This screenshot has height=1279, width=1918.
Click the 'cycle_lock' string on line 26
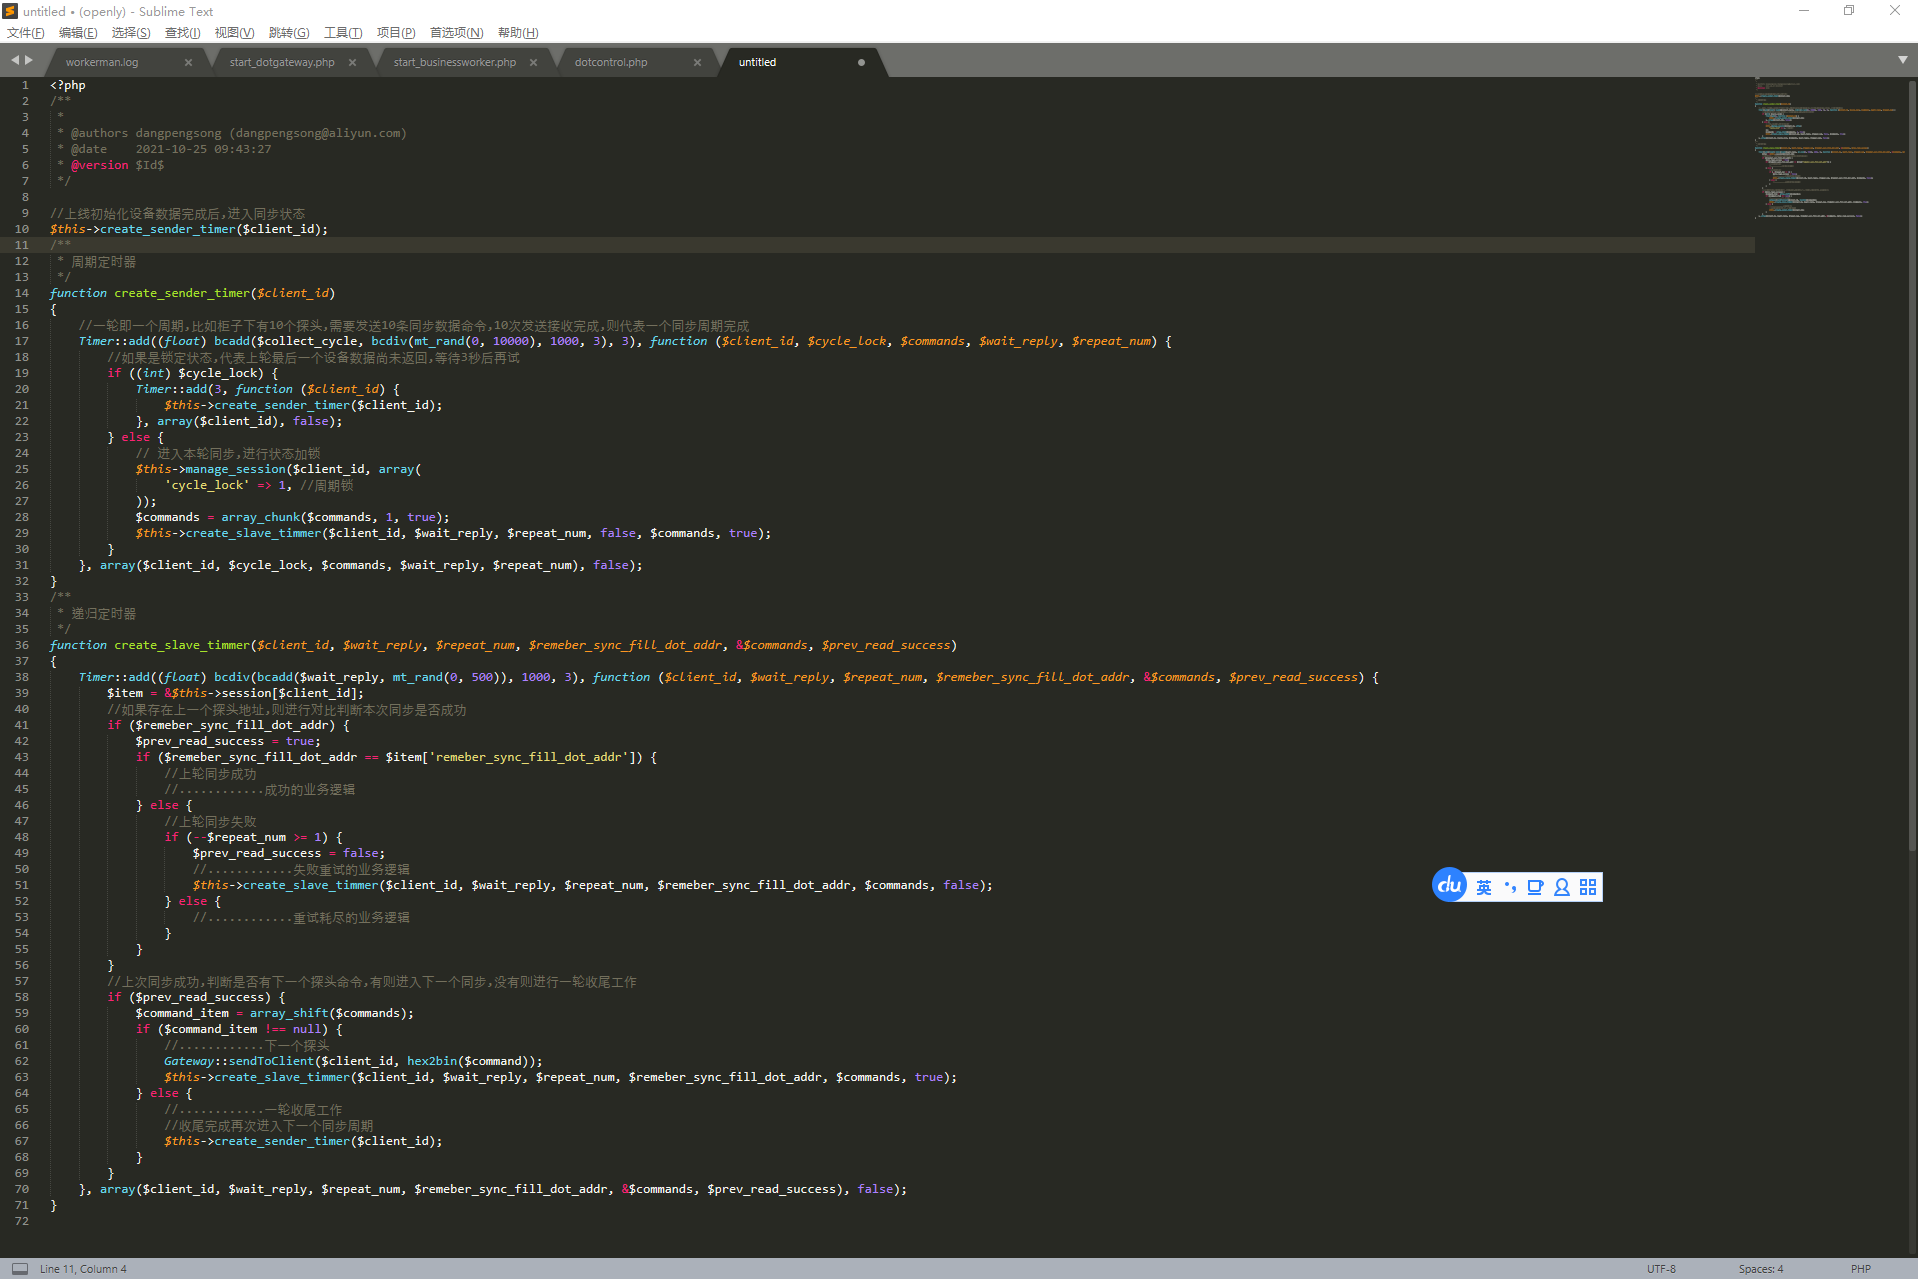coord(207,485)
